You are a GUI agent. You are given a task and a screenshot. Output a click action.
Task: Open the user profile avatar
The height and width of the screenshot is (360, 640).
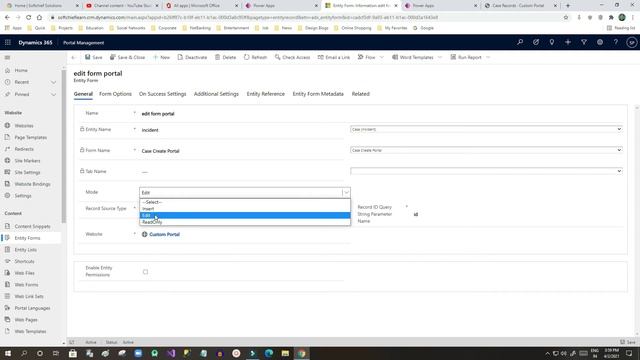[x=631, y=42]
